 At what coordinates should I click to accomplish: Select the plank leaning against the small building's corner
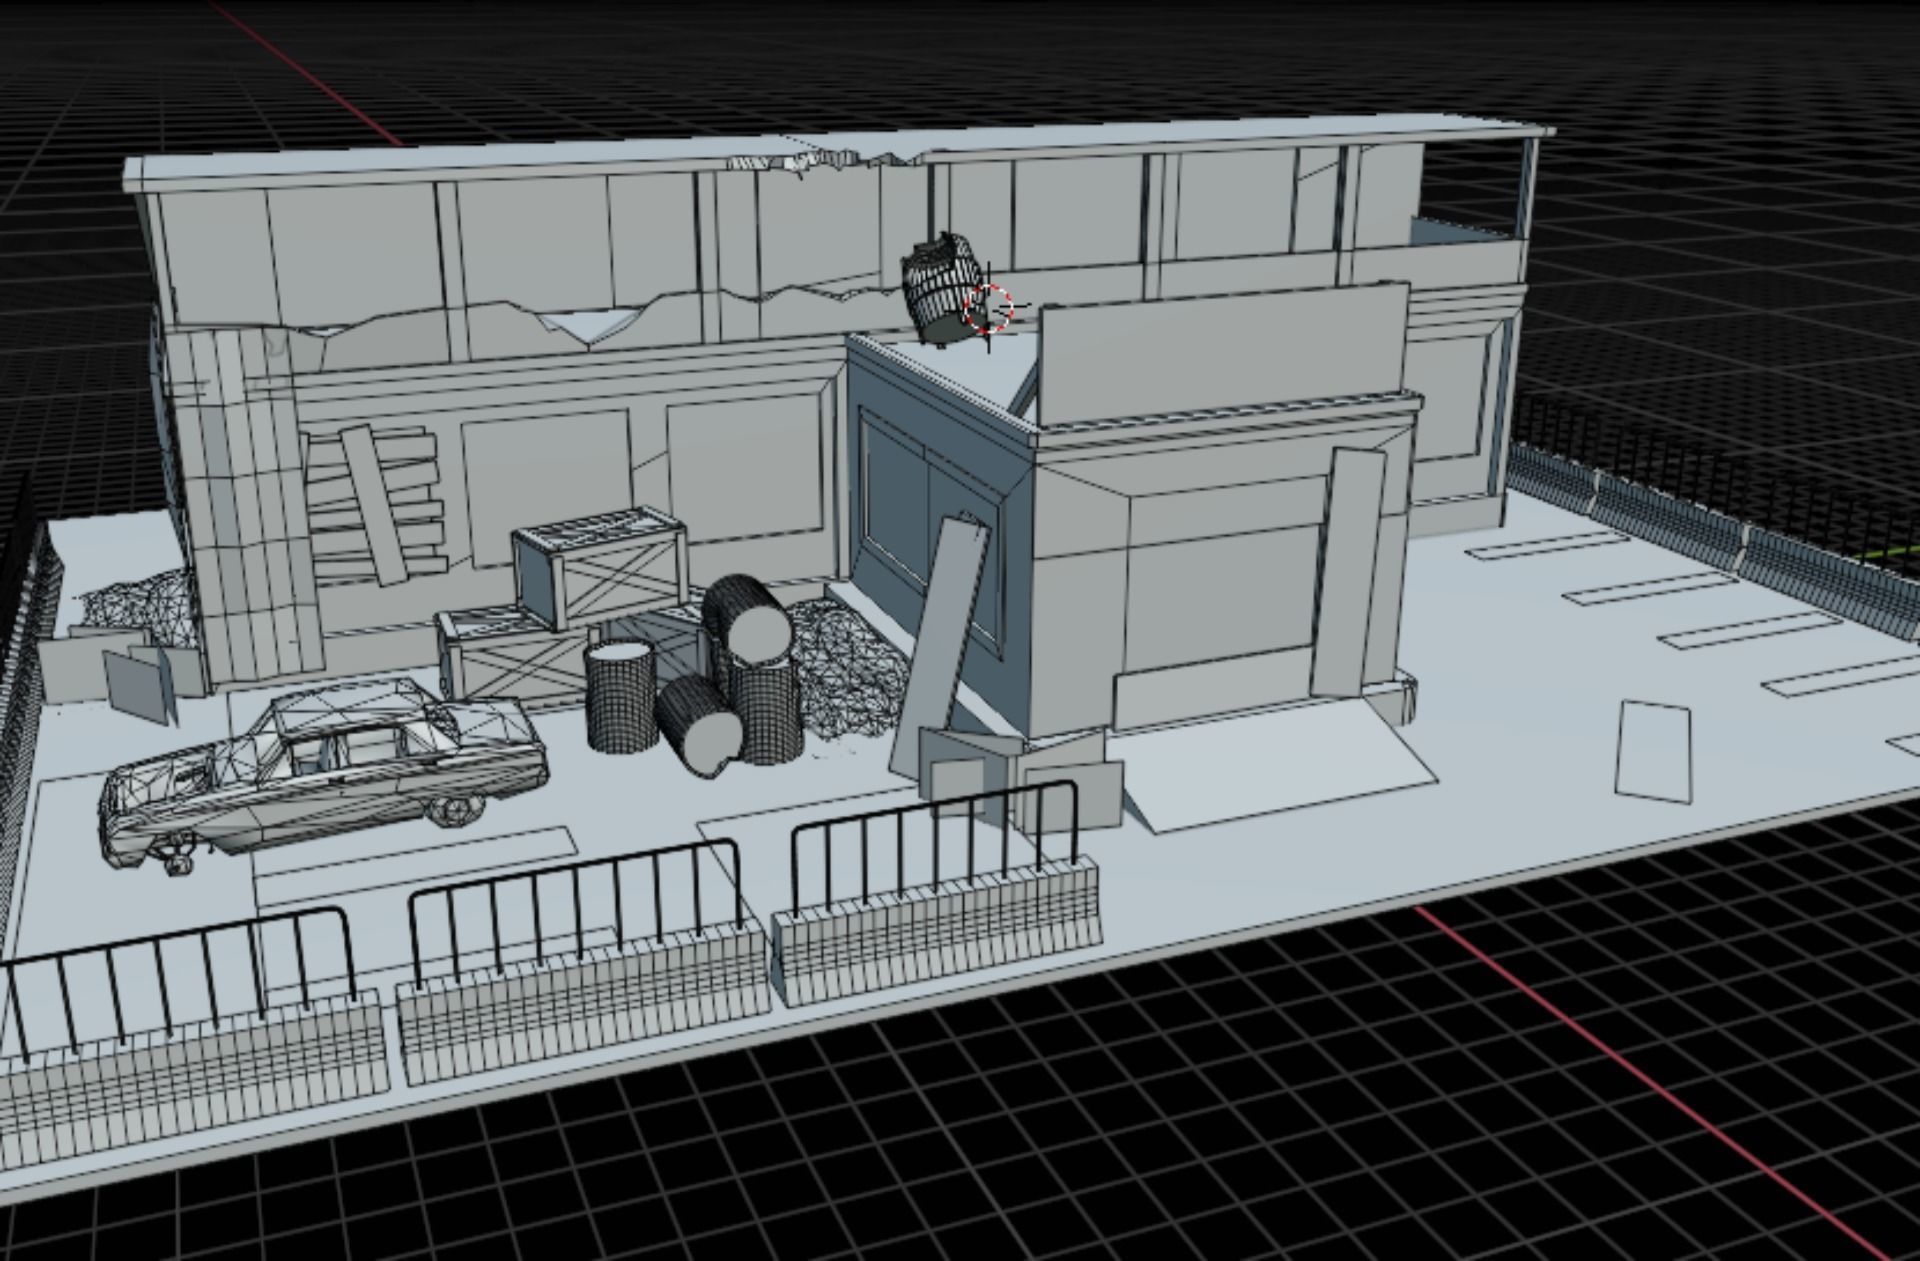point(940,645)
